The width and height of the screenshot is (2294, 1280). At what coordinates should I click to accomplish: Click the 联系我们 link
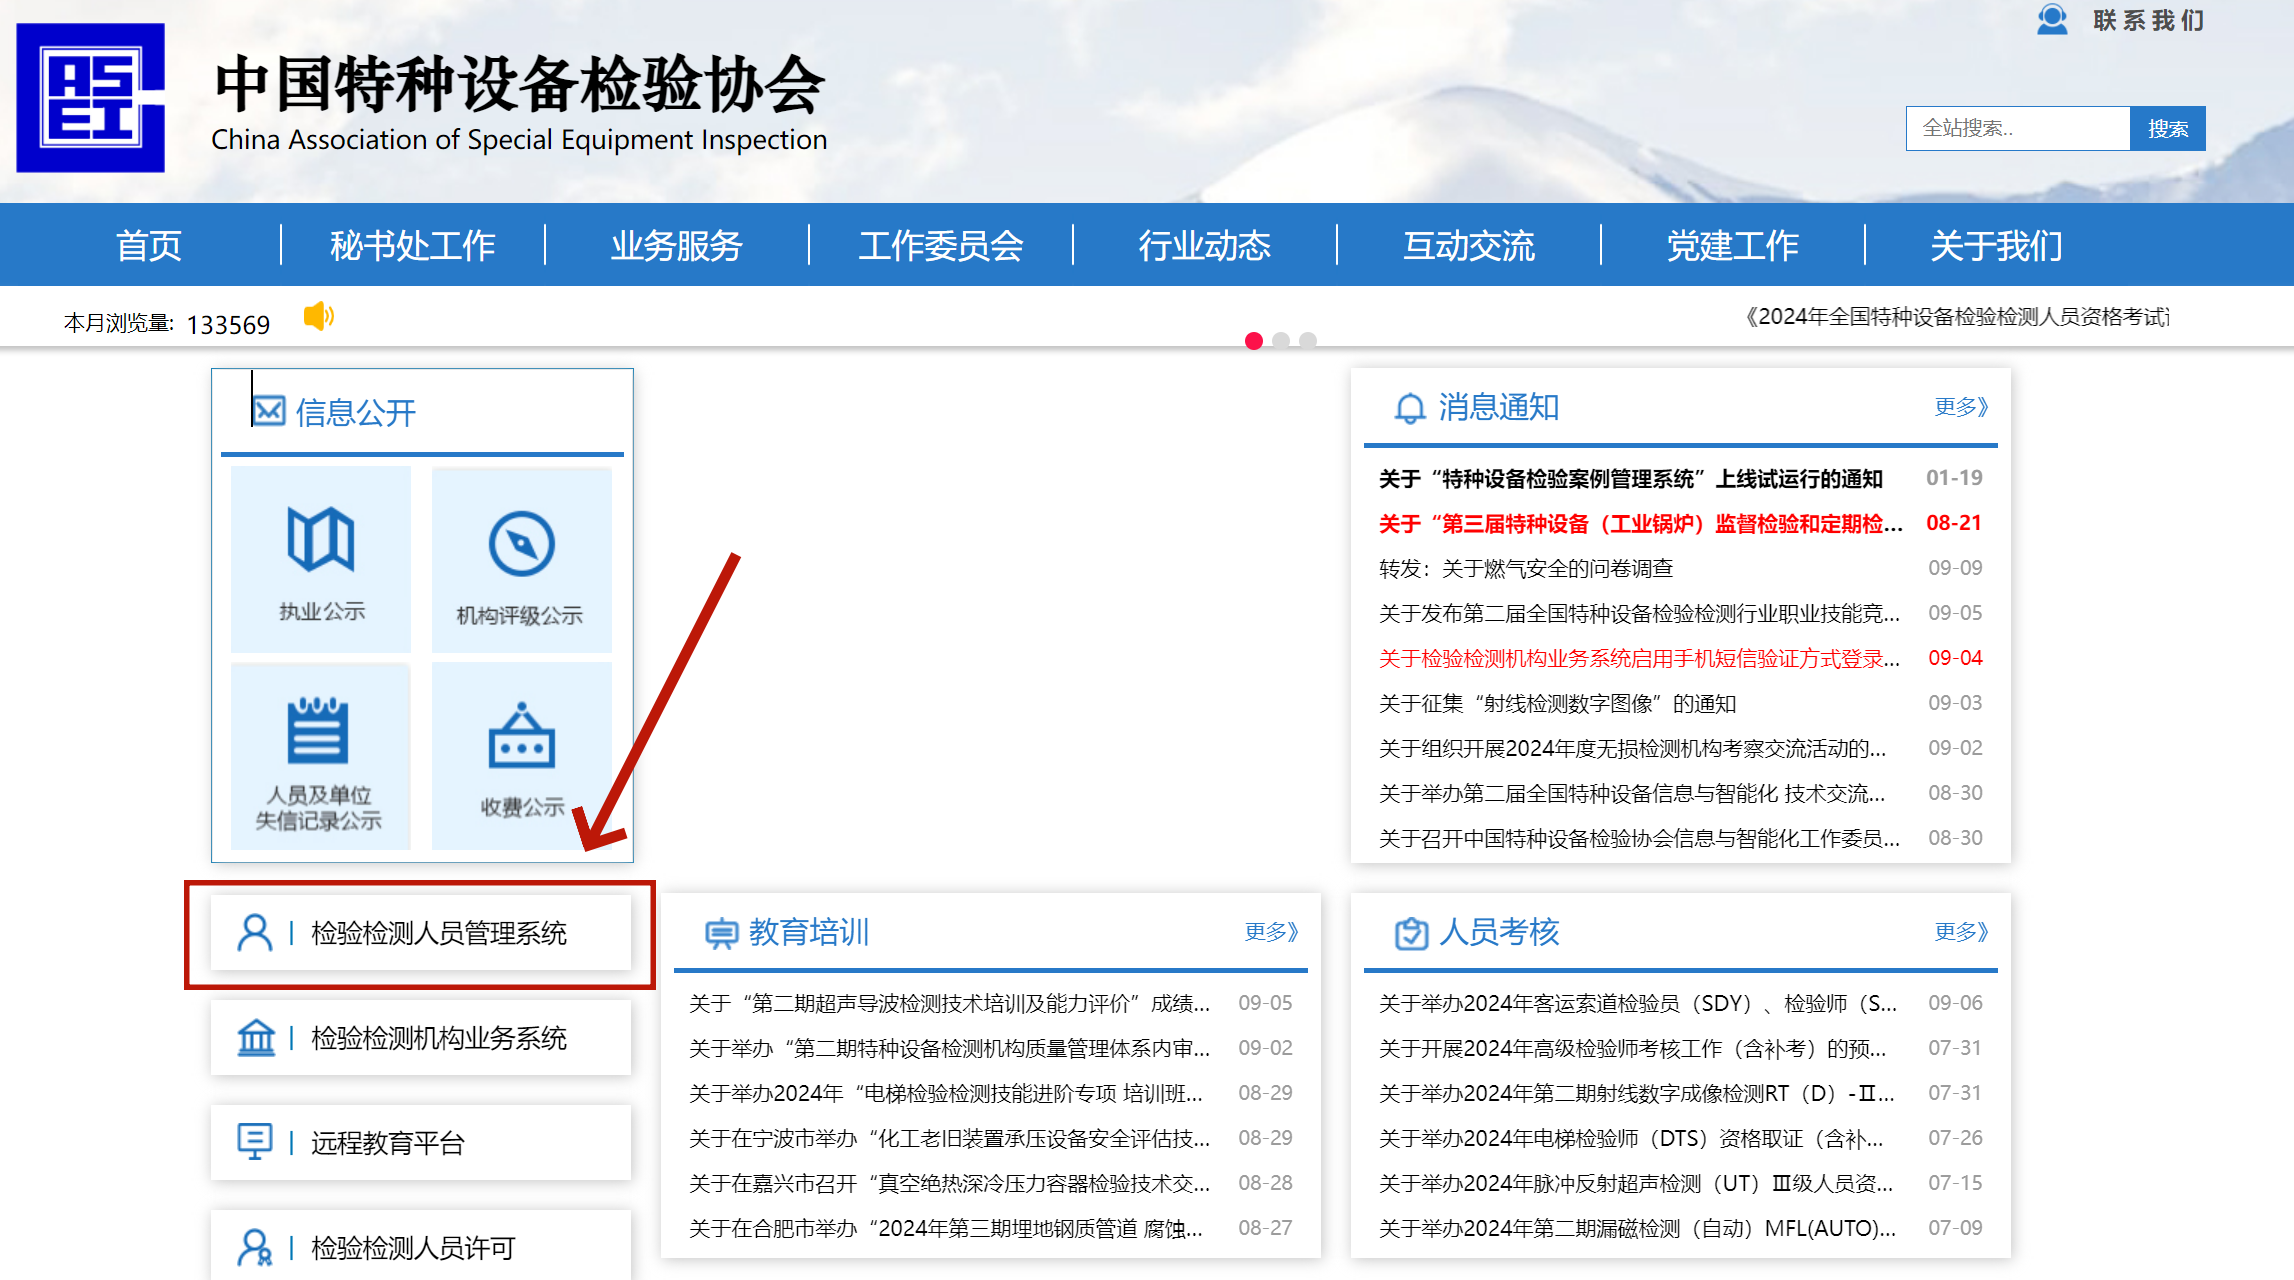pyautogui.click(x=2149, y=20)
